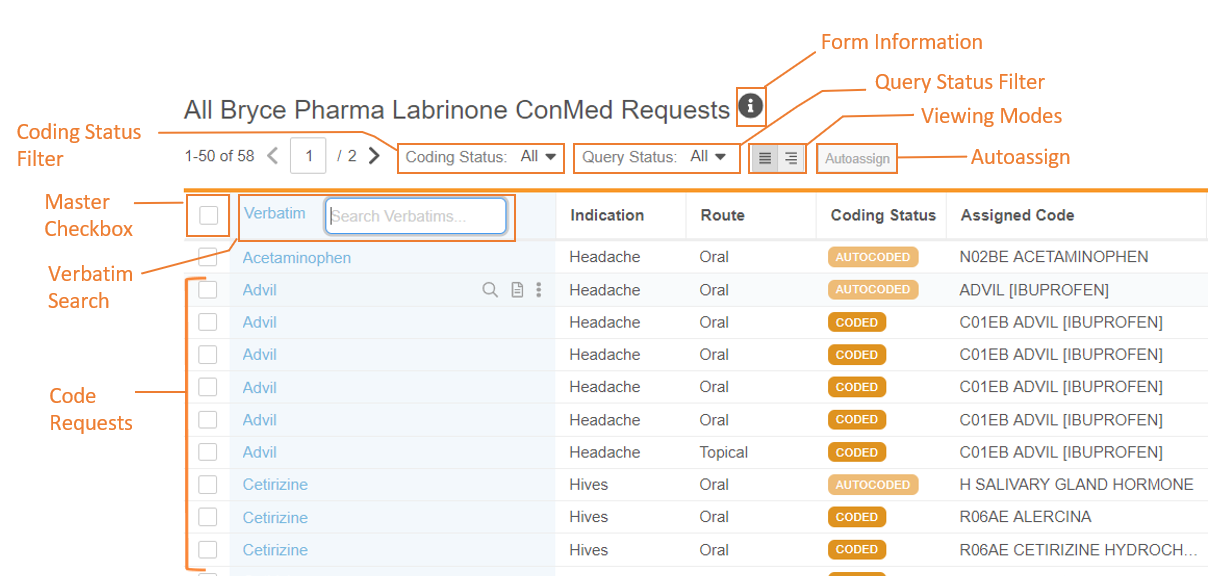Click the AUTOCODED badge on the Acetaminophen row
Viewport: 1208px width, 576px height.
tap(873, 257)
